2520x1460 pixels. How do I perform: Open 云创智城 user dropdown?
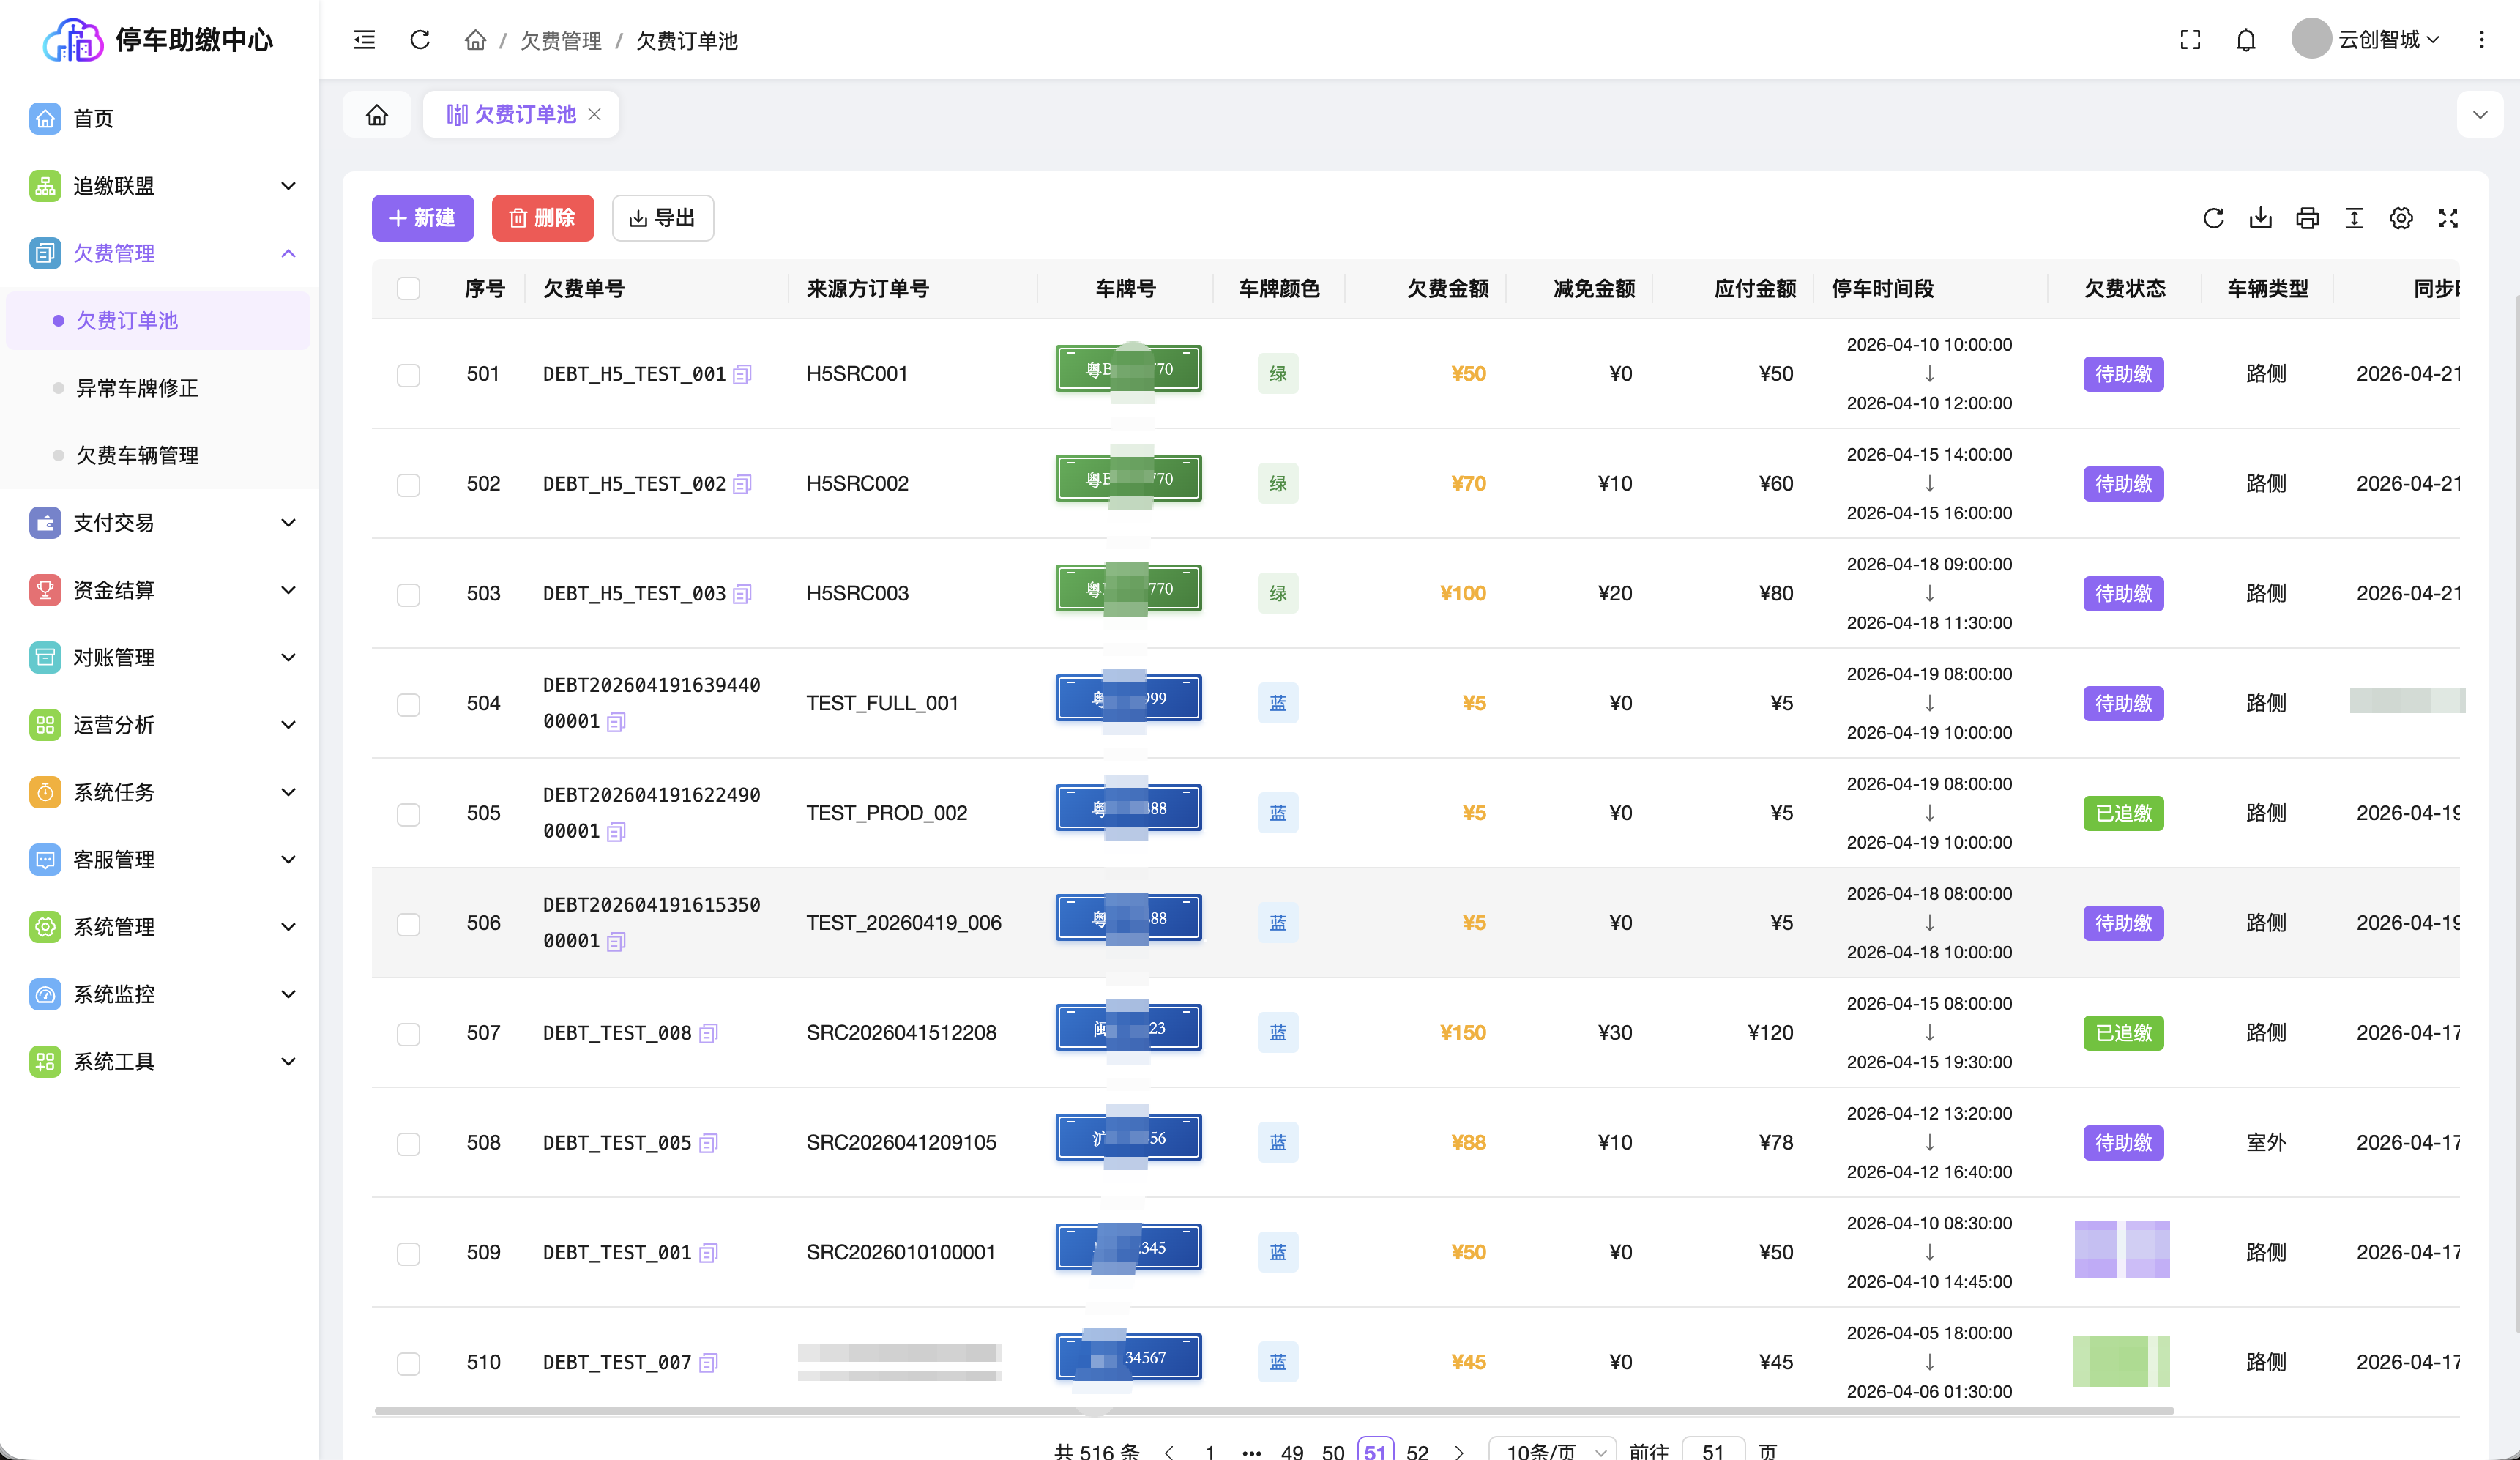click(x=2366, y=40)
